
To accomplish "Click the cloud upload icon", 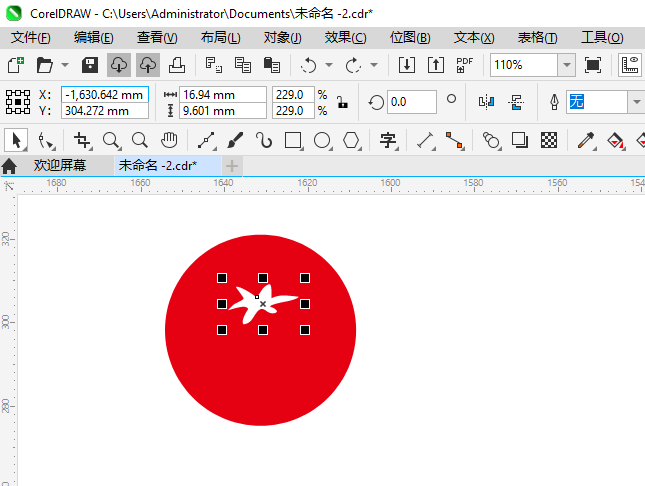I will [148, 65].
